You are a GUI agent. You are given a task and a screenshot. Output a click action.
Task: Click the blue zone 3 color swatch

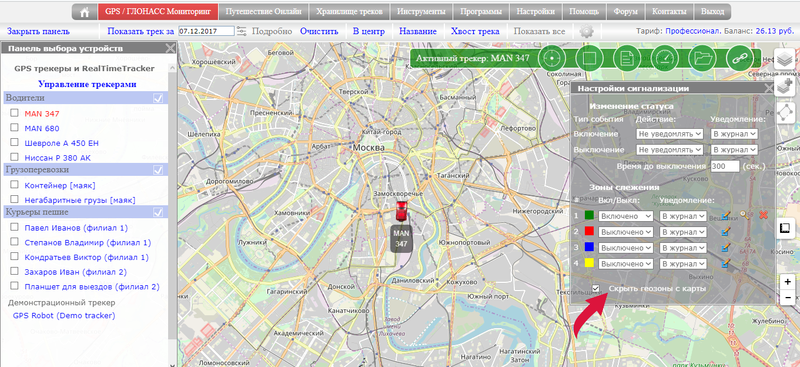pyautogui.click(x=589, y=248)
